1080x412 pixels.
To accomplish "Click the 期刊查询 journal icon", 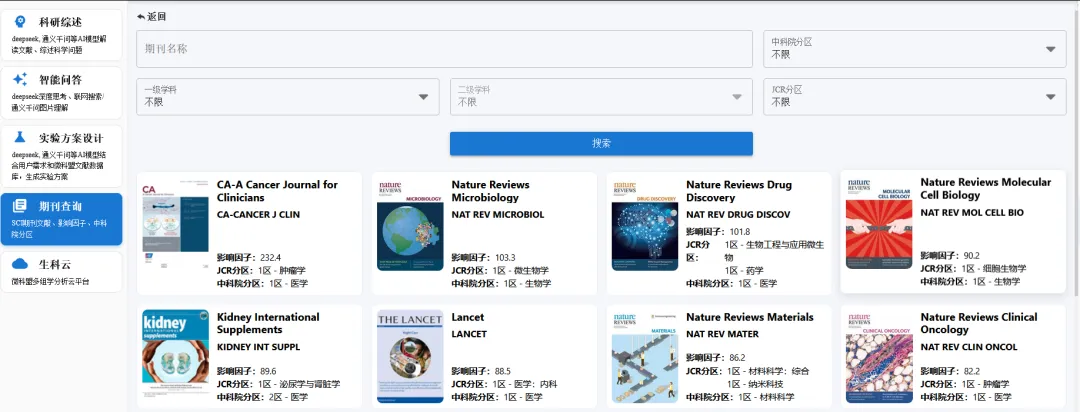I will pos(20,205).
